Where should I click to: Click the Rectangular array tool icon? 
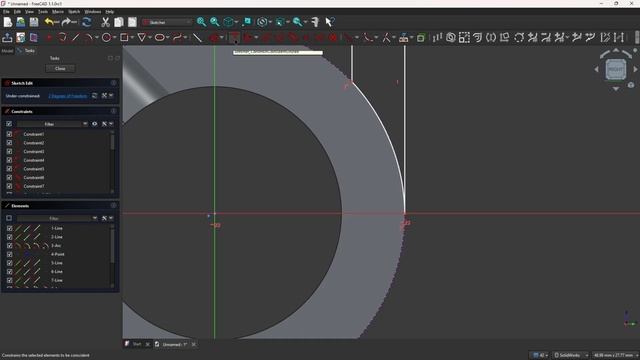464,38
